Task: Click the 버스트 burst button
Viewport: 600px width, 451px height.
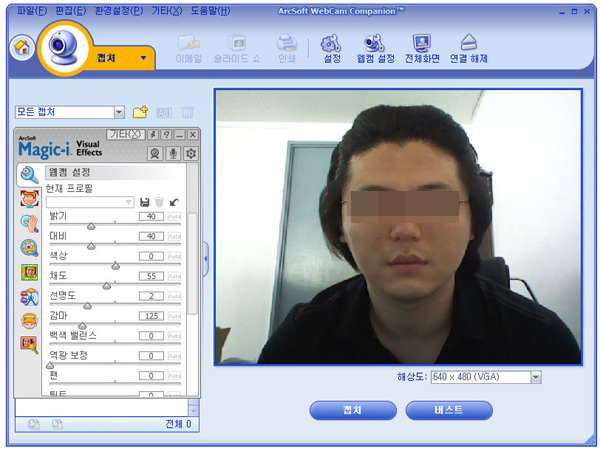Action: (449, 410)
